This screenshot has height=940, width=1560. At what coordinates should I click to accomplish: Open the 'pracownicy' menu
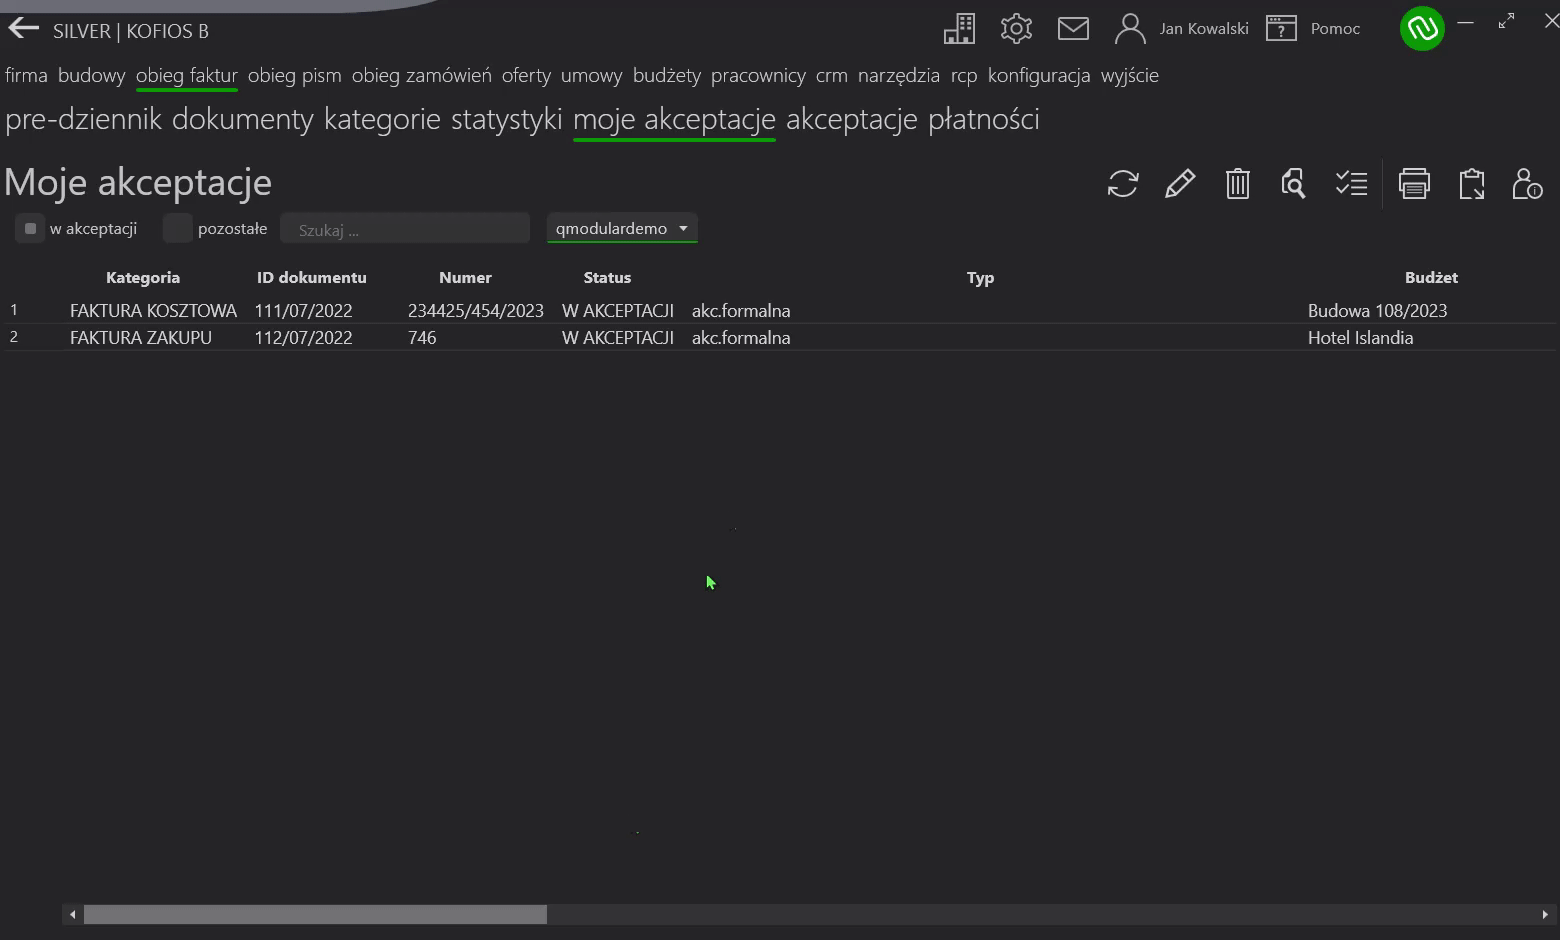pyautogui.click(x=758, y=75)
